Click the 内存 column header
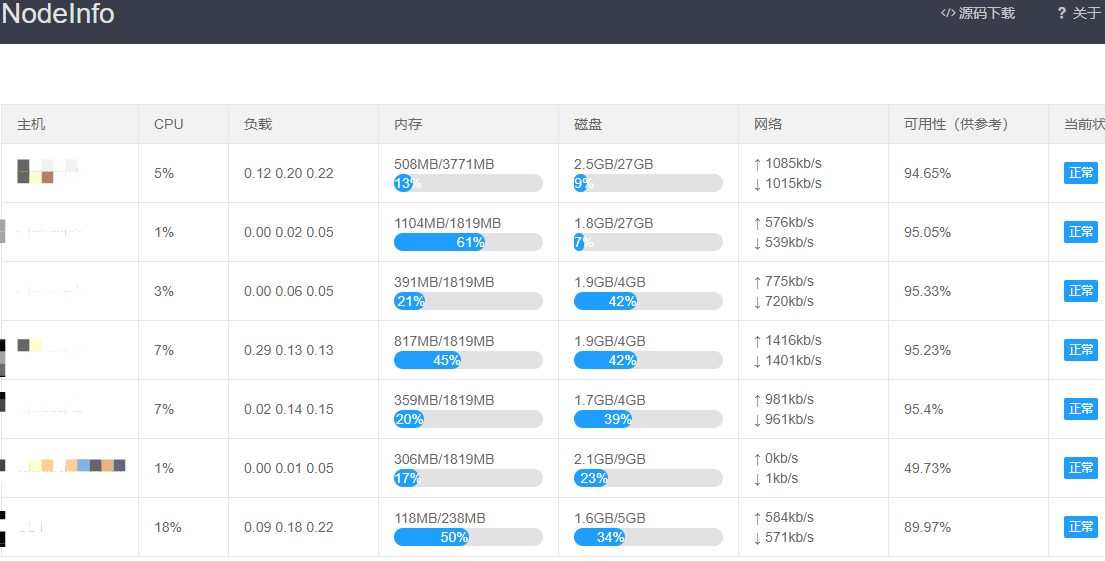The image size is (1105, 561). (408, 124)
